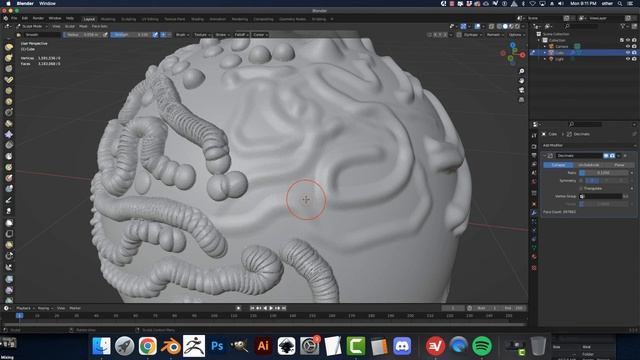640x360 pixels.
Task: Switch to rendered viewport shading
Action: pos(517,26)
